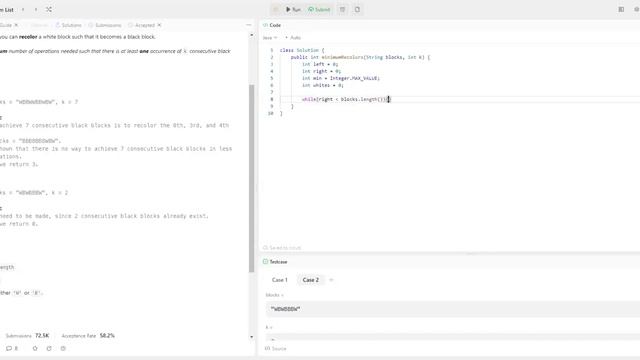Viewport: 640px width, 360px height.
Task: Click the description panel scrollbar thumb
Action: pyautogui.click(x=251, y=178)
